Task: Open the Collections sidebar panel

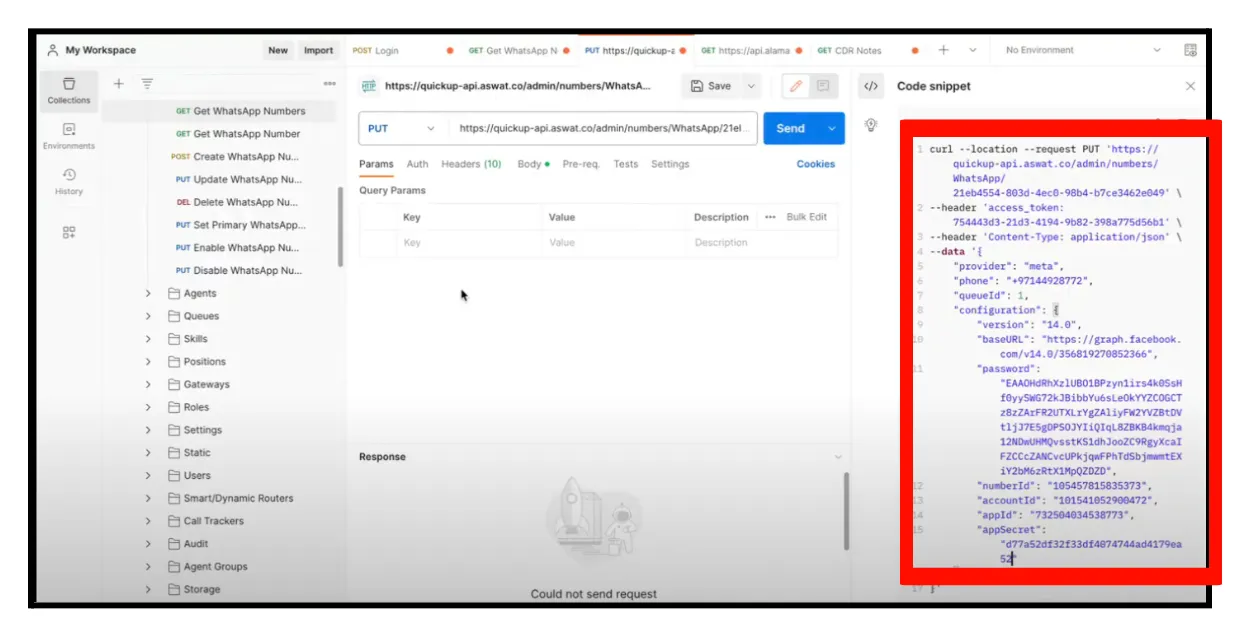Action: [68, 90]
